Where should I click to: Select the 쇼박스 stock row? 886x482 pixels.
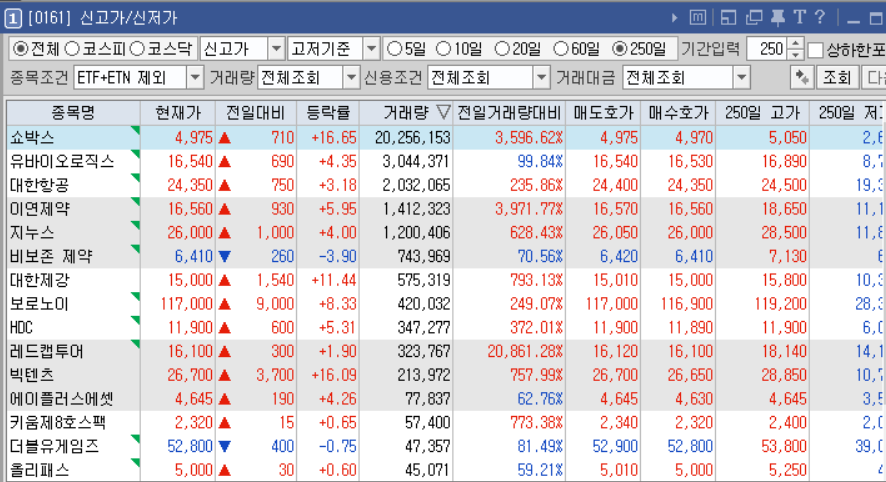(443, 137)
